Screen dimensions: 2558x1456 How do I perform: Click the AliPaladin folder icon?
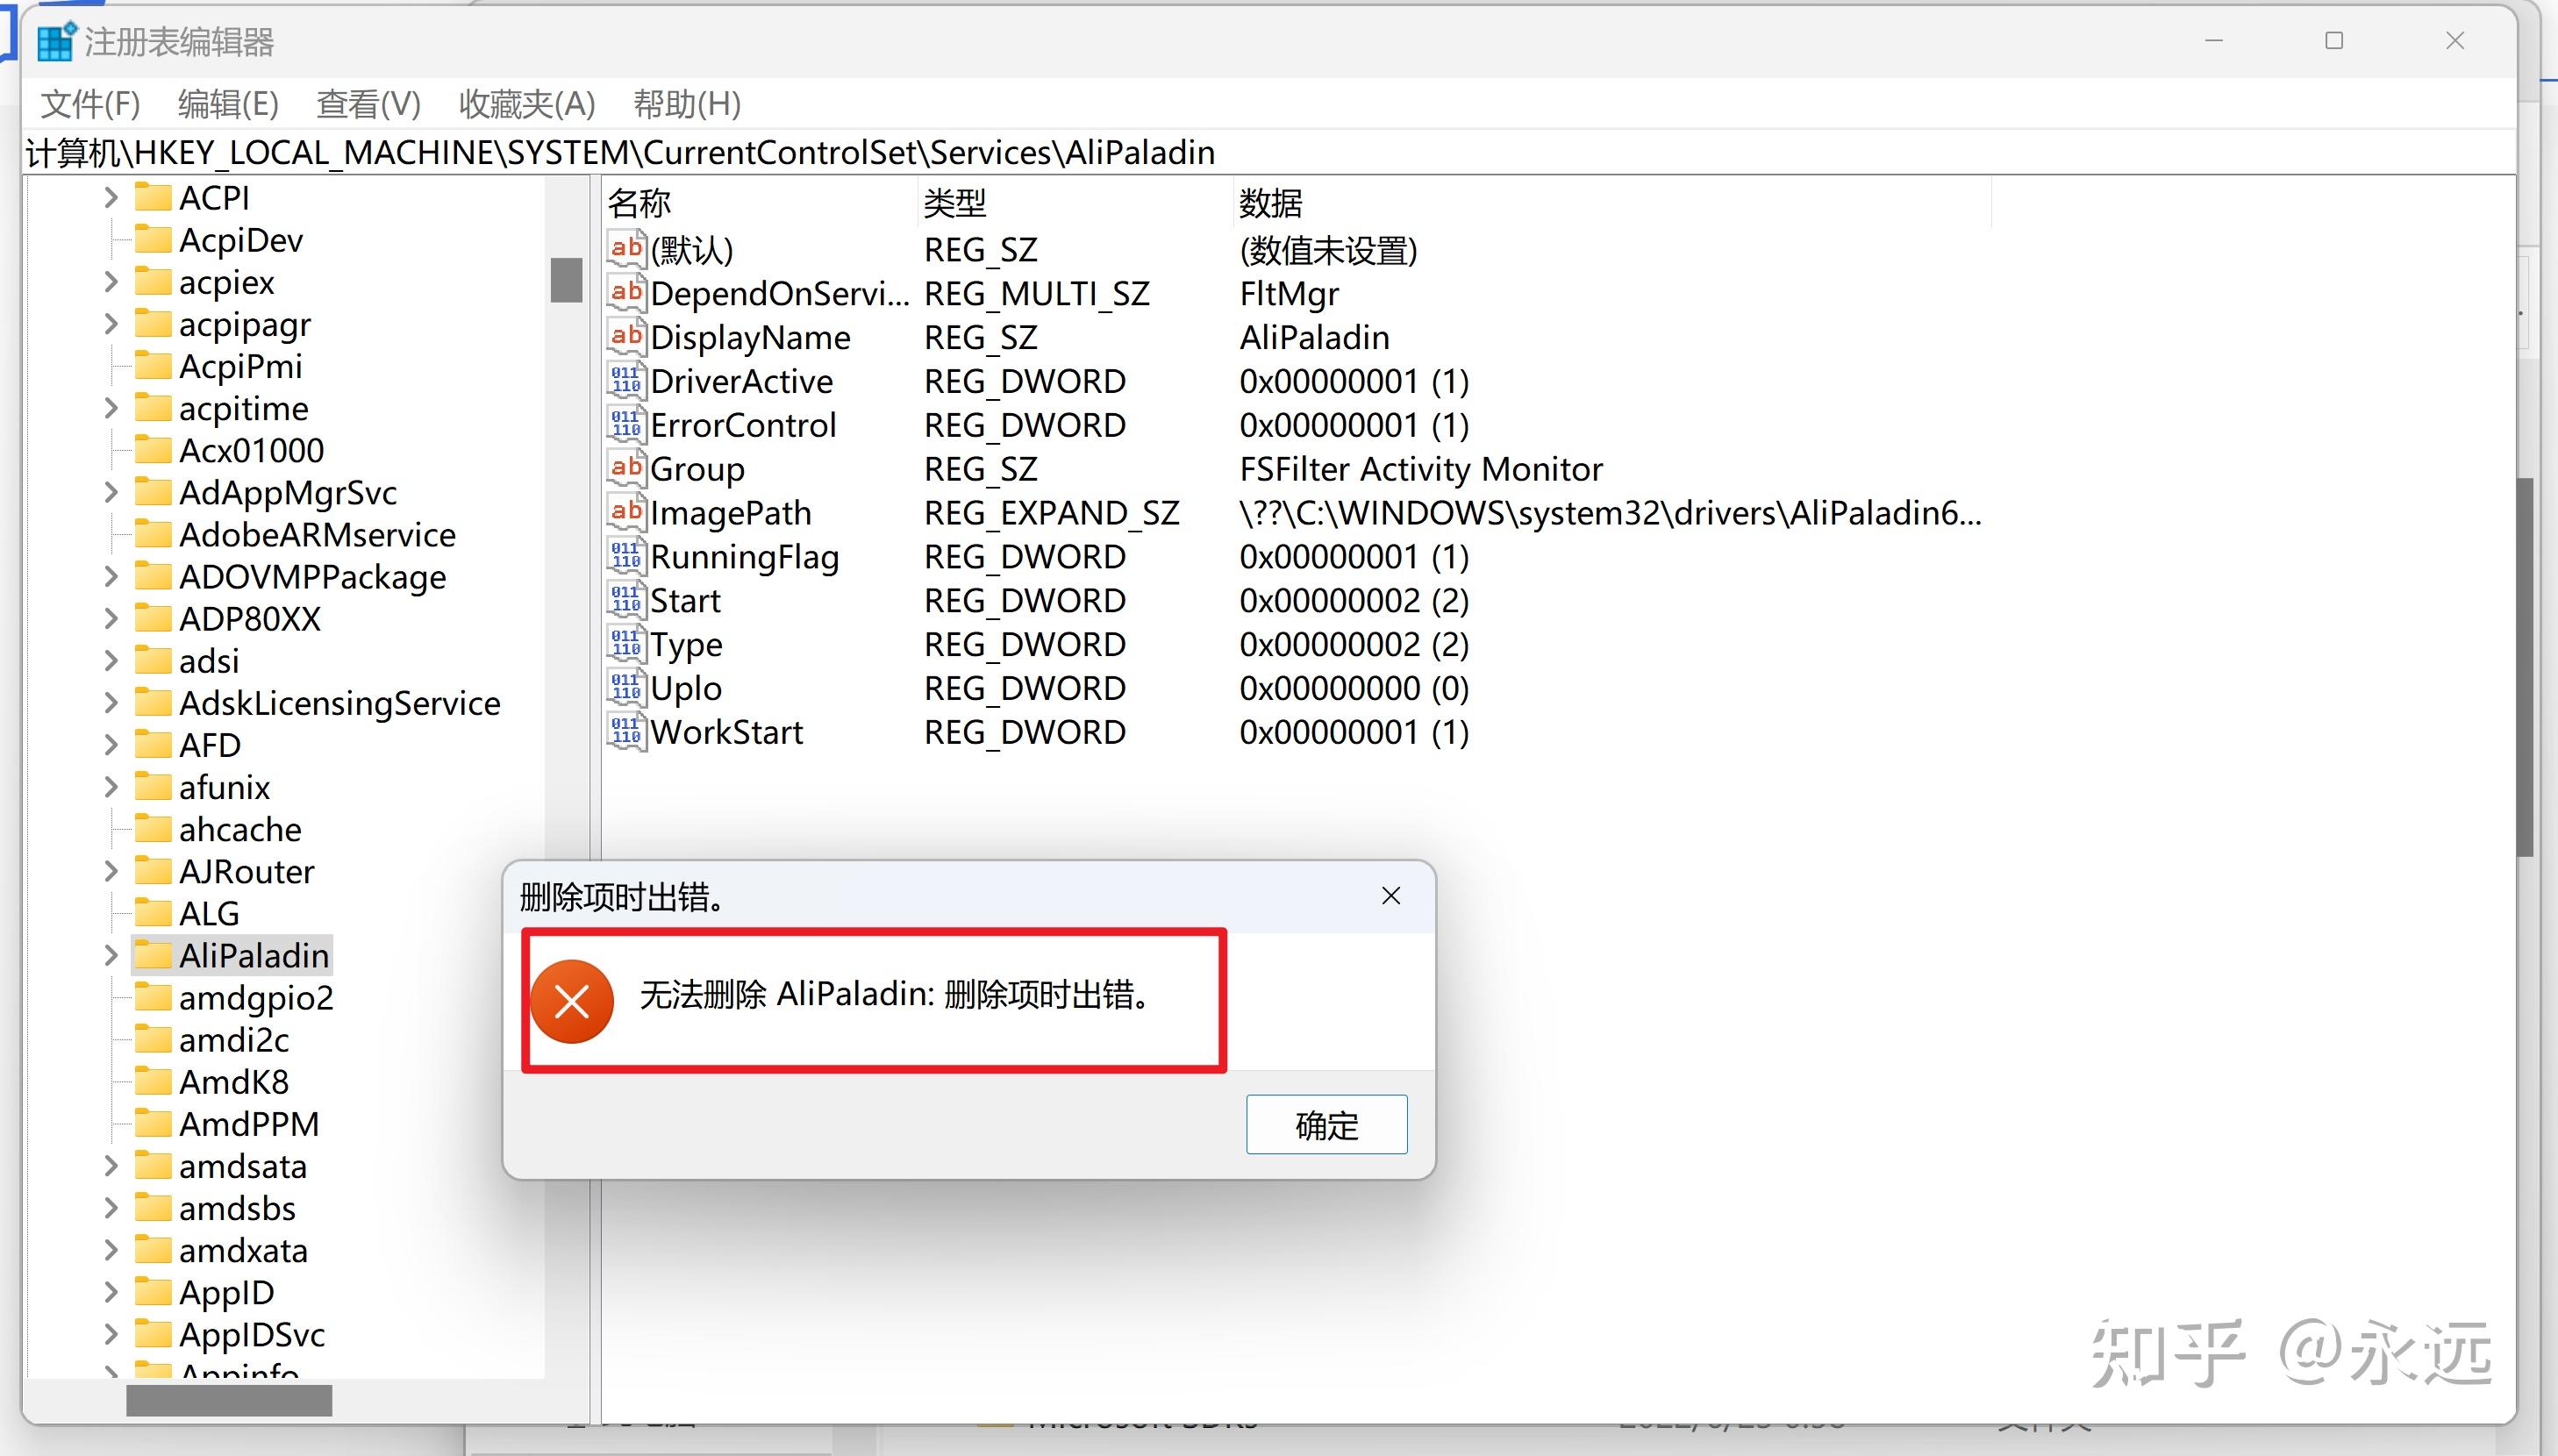click(153, 955)
